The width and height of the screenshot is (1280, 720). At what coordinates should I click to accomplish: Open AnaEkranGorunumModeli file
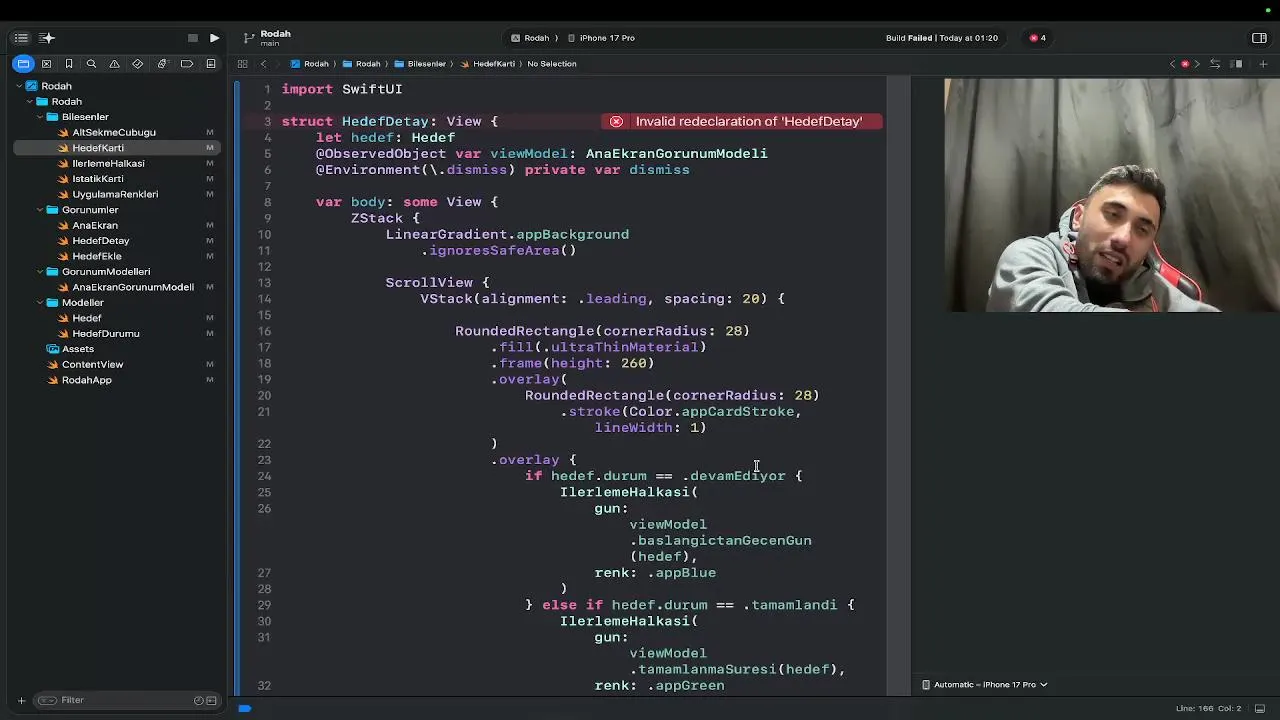tap(132, 287)
